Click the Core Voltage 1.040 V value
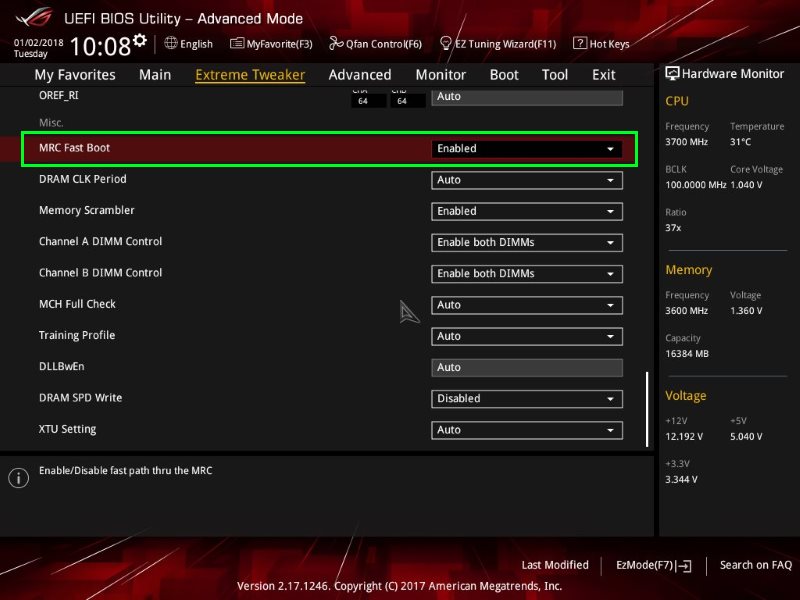 pyautogui.click(x=746, y=185)
